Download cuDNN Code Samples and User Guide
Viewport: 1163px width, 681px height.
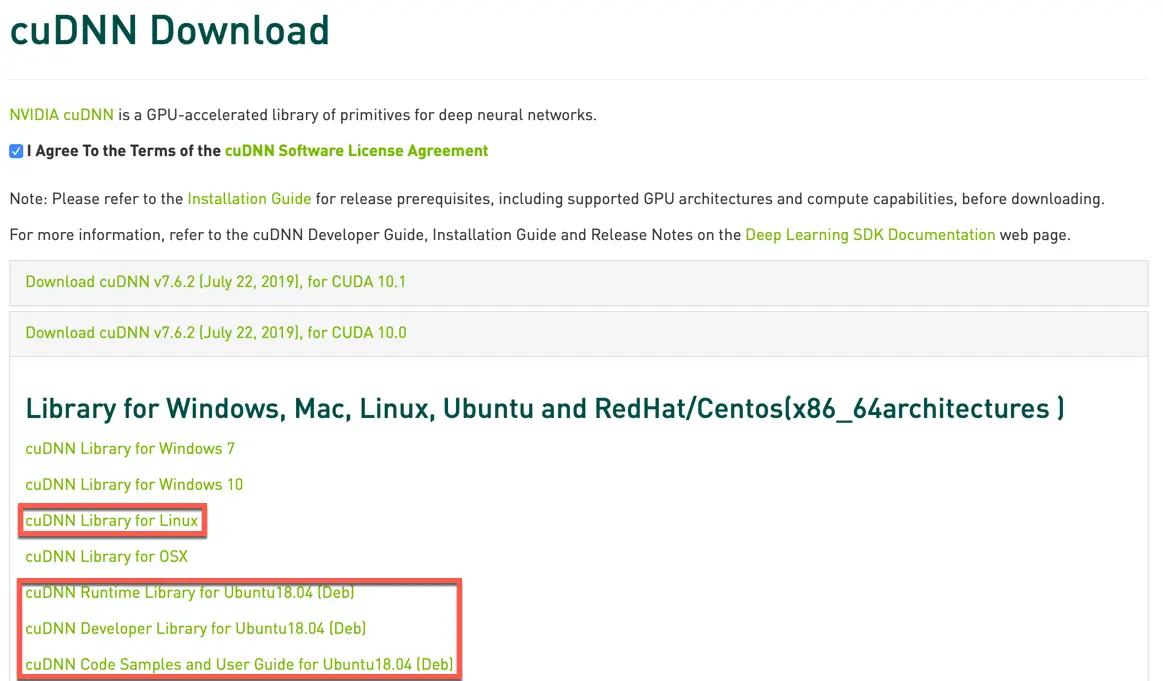[x=239, y=664]
